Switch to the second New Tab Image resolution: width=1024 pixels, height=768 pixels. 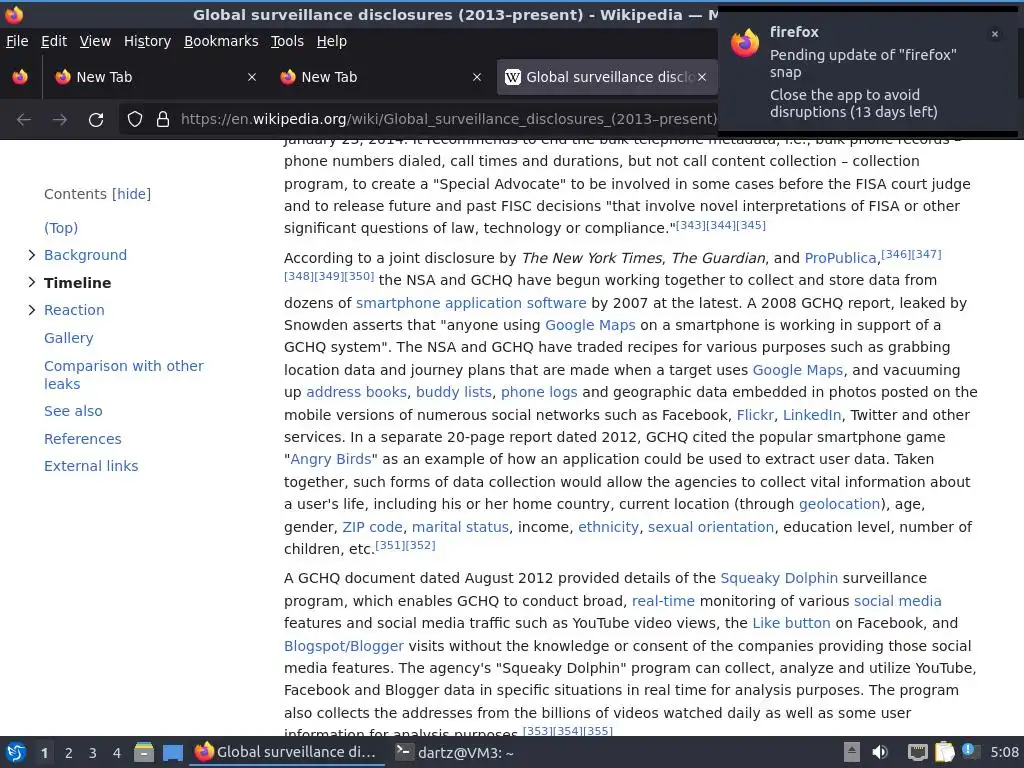click(381, 77)
